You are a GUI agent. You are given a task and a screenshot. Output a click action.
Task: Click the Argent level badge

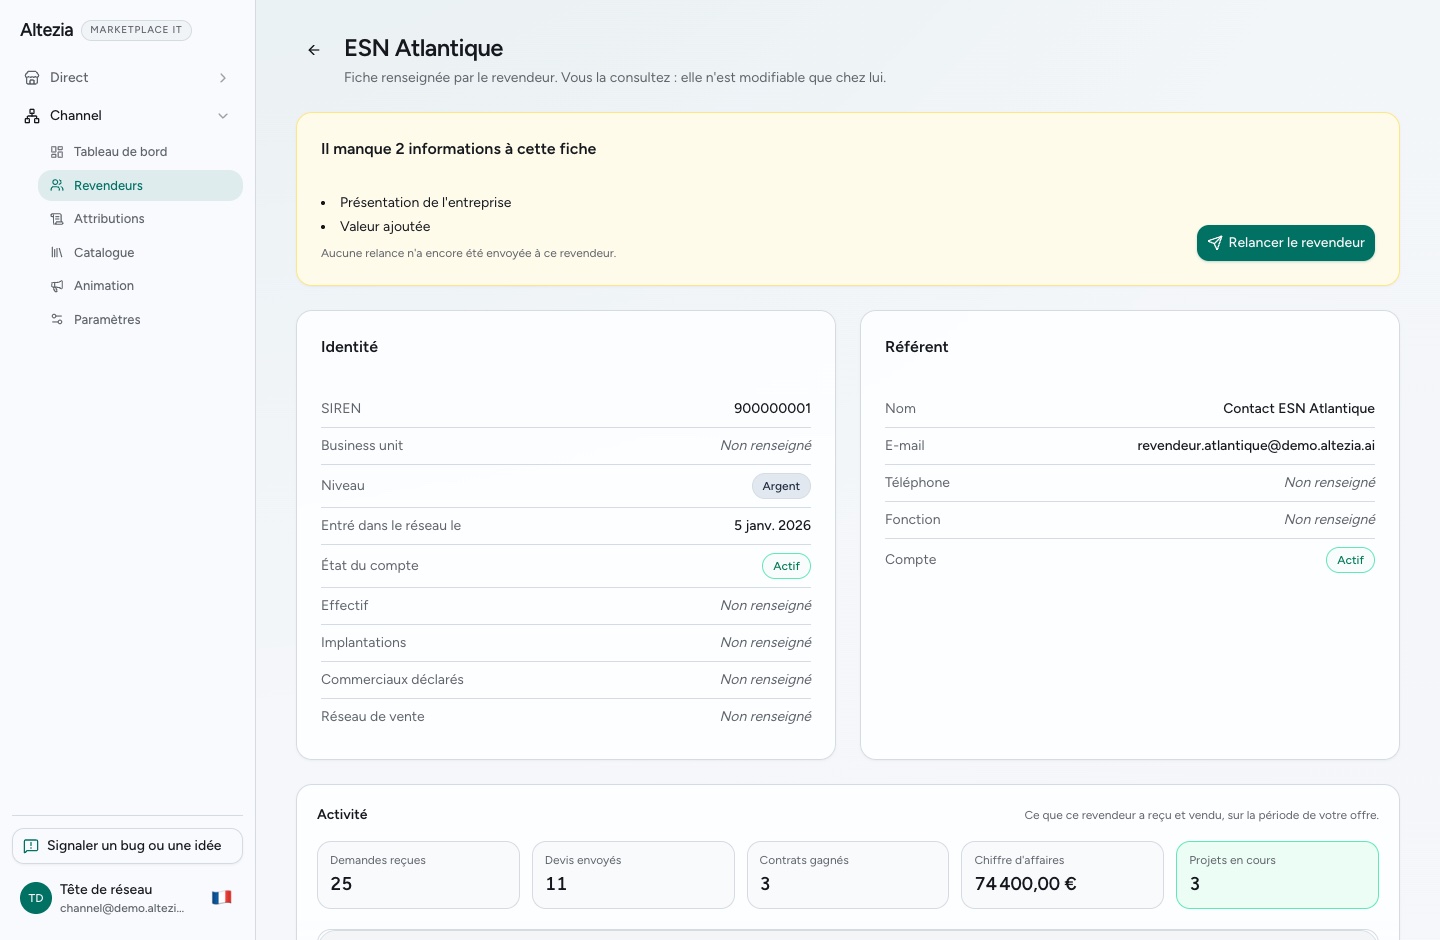[781, 486]
